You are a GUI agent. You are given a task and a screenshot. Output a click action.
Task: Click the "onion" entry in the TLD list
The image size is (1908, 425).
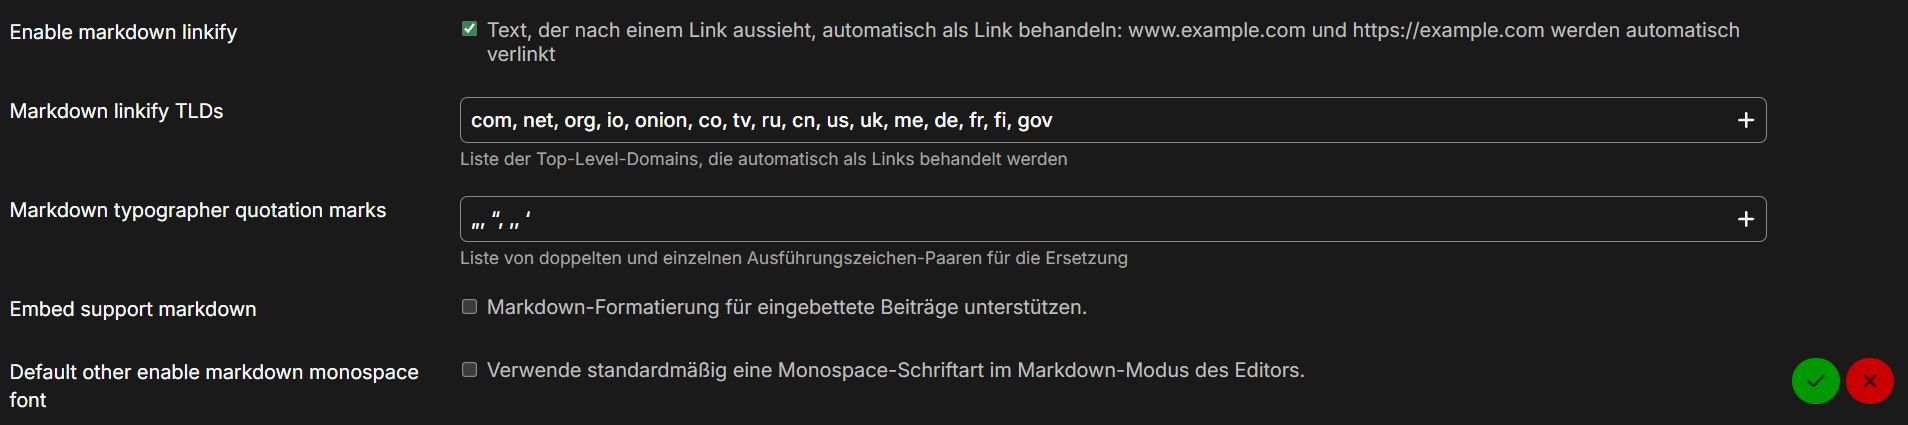tap(661, 120)
